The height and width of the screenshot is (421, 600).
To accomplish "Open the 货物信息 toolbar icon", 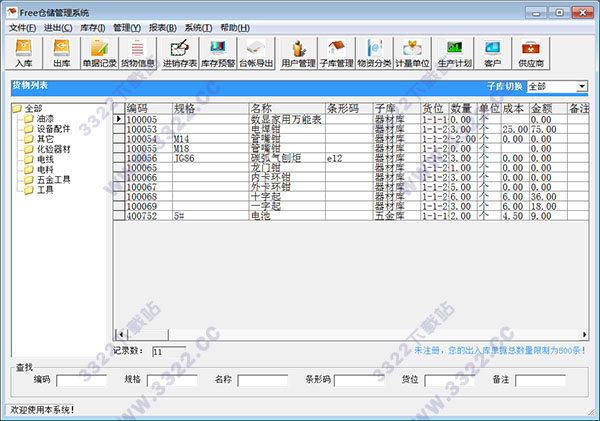I will click(x=138, y=53).
